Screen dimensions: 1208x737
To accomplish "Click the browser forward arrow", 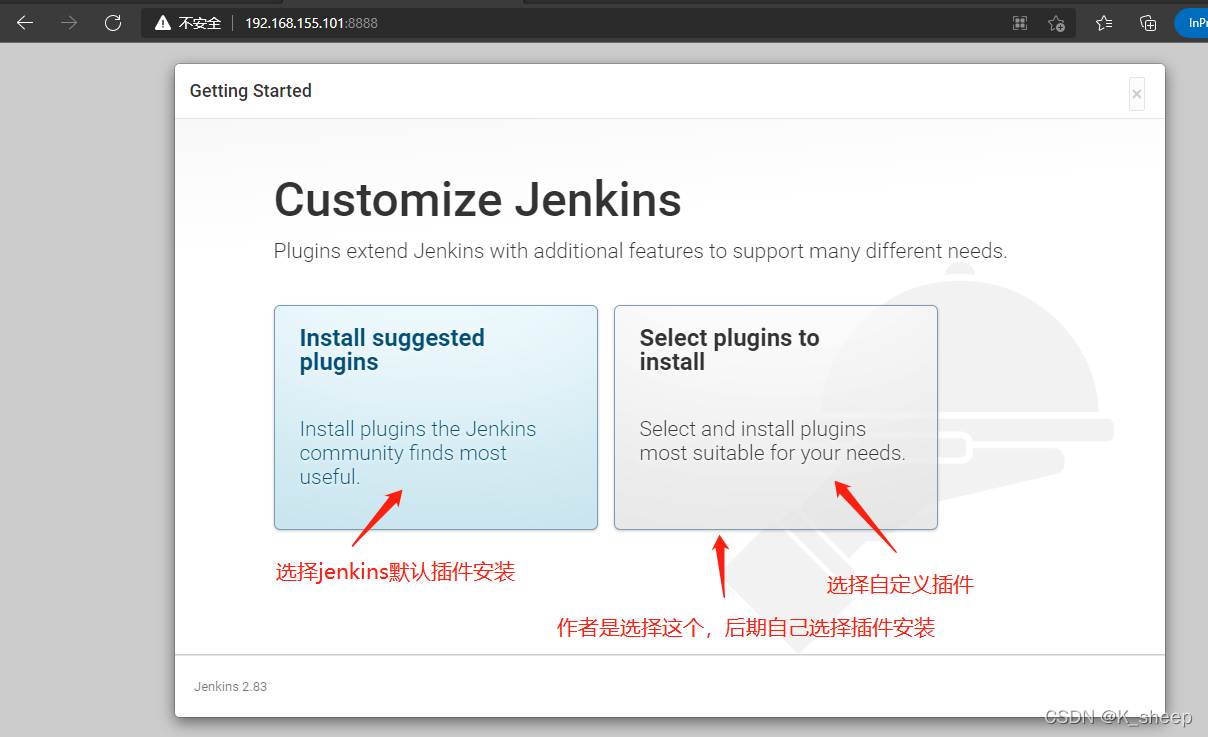I will (69, 23).
